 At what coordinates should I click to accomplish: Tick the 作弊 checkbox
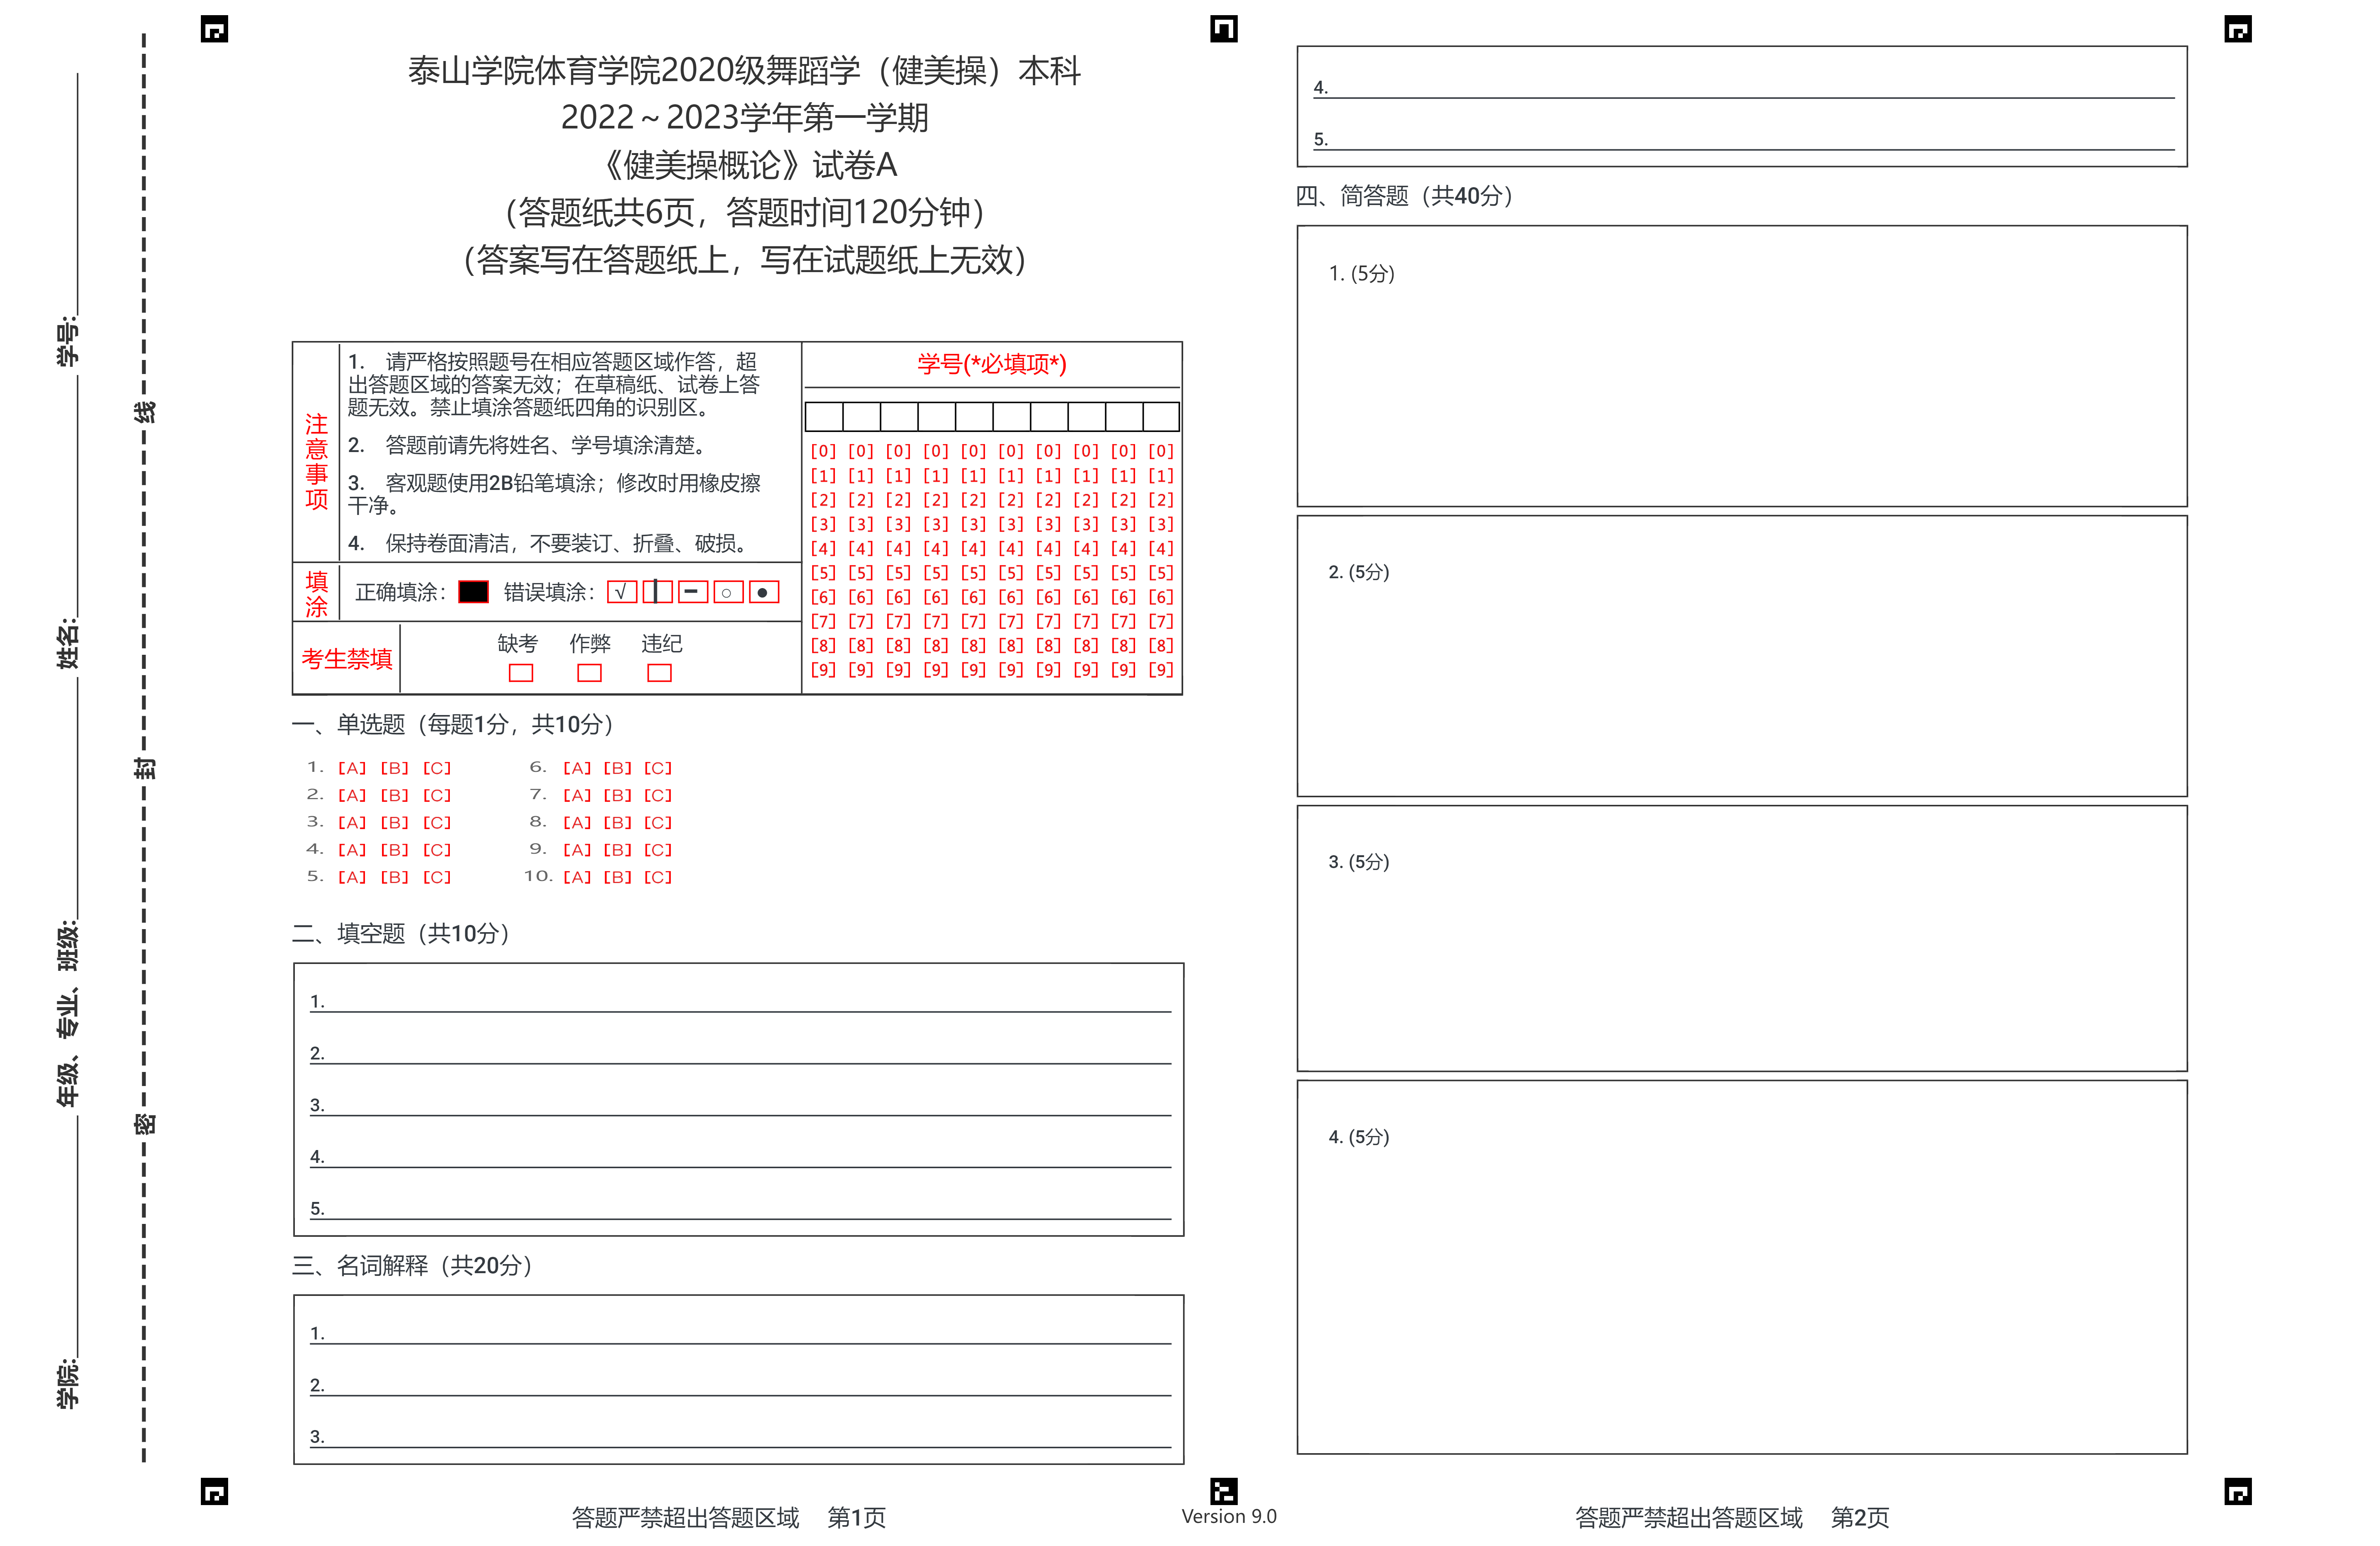pyautogui.click(x=590, y=673)
